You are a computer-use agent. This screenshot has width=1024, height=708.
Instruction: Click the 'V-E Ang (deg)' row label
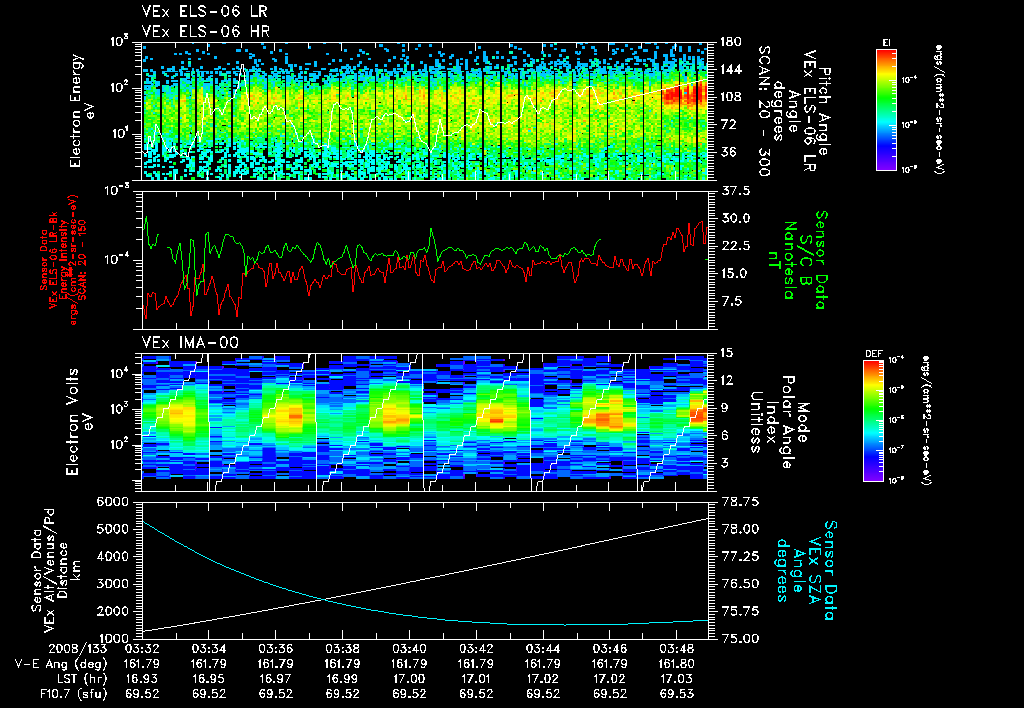[x=61, y=664]
